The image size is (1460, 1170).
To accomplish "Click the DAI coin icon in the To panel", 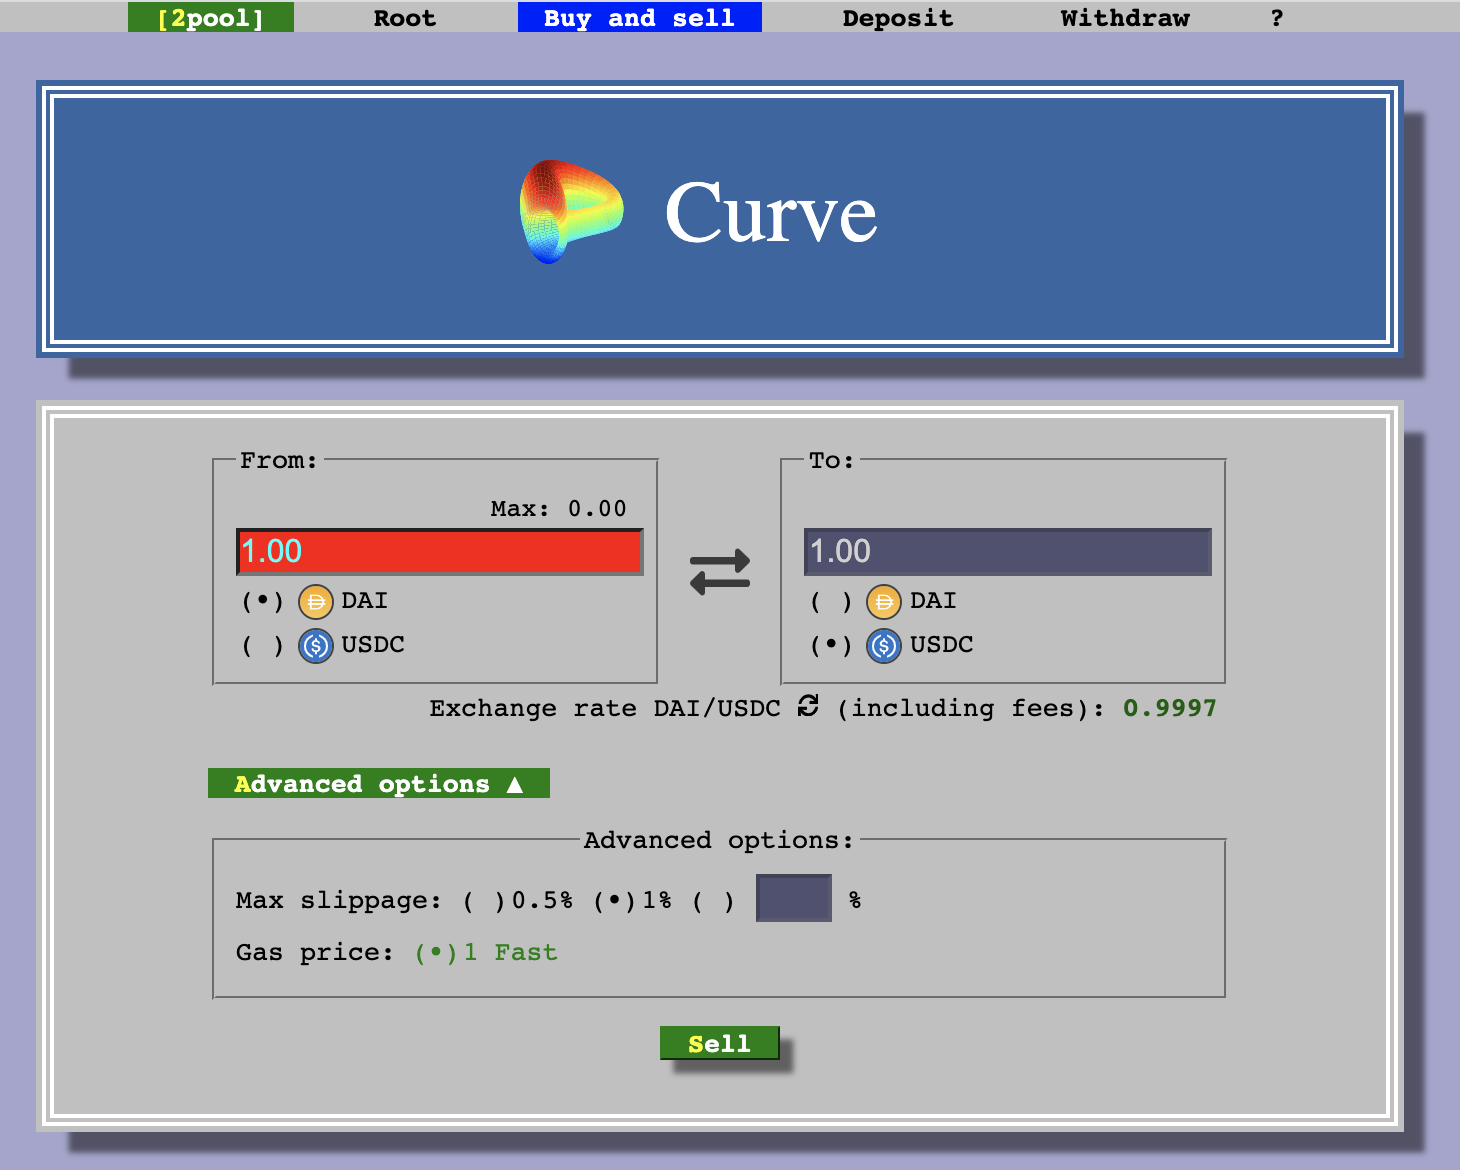I will [x=884, y=600].
